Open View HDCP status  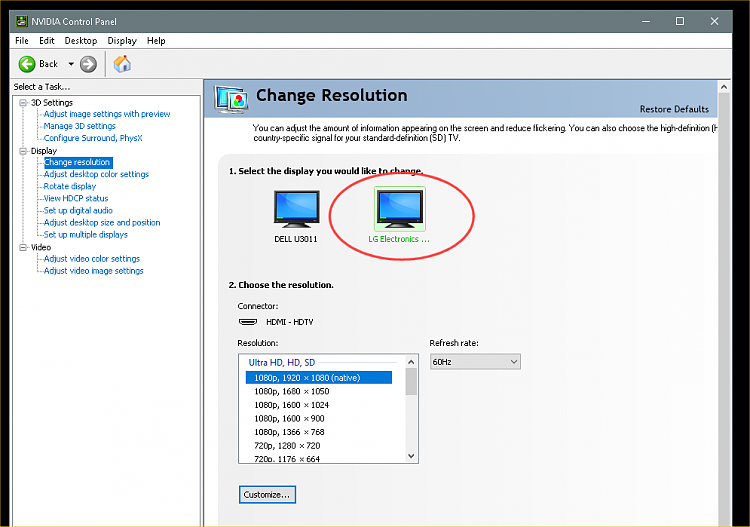coord(76,198)
